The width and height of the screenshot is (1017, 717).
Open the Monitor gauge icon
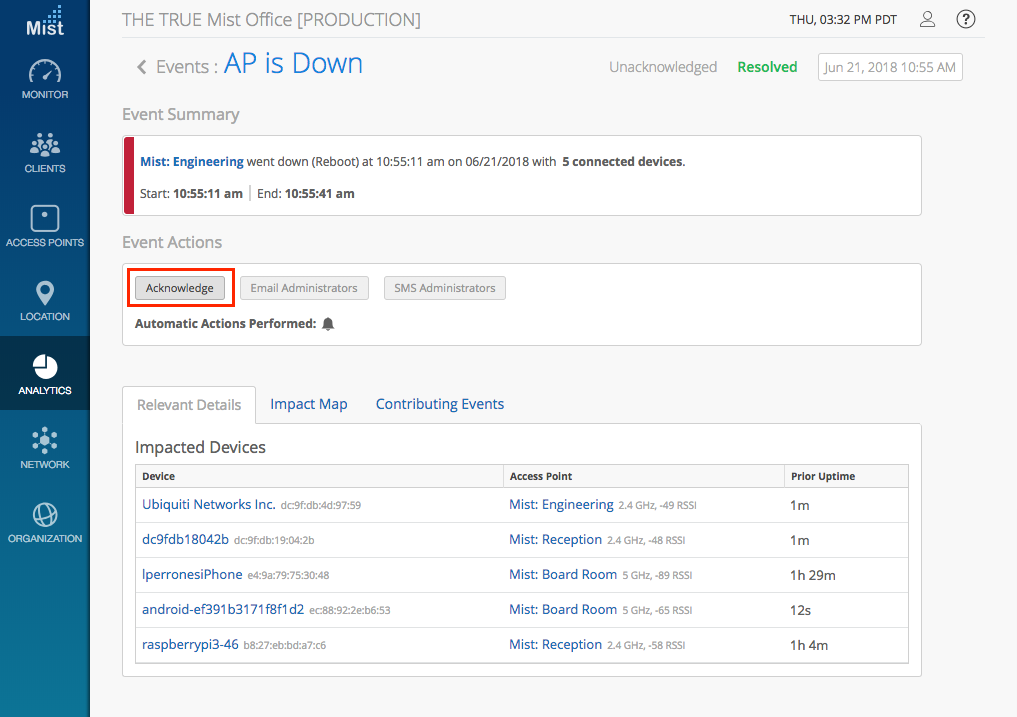pyautogui.click(x=45, y=73)
